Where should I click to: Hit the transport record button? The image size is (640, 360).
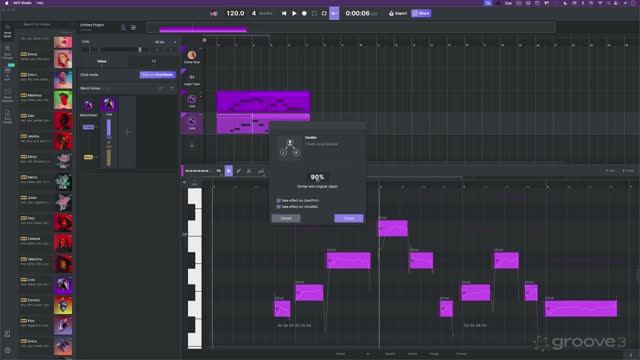pyautogui.click(x=304, y=13)
